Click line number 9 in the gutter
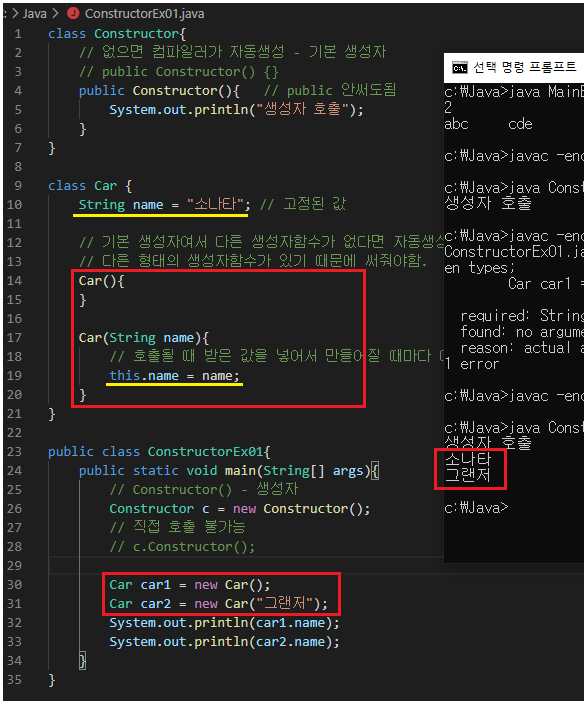Image resolution: width=588 pixels, height=704 pixels. (18, 185)
